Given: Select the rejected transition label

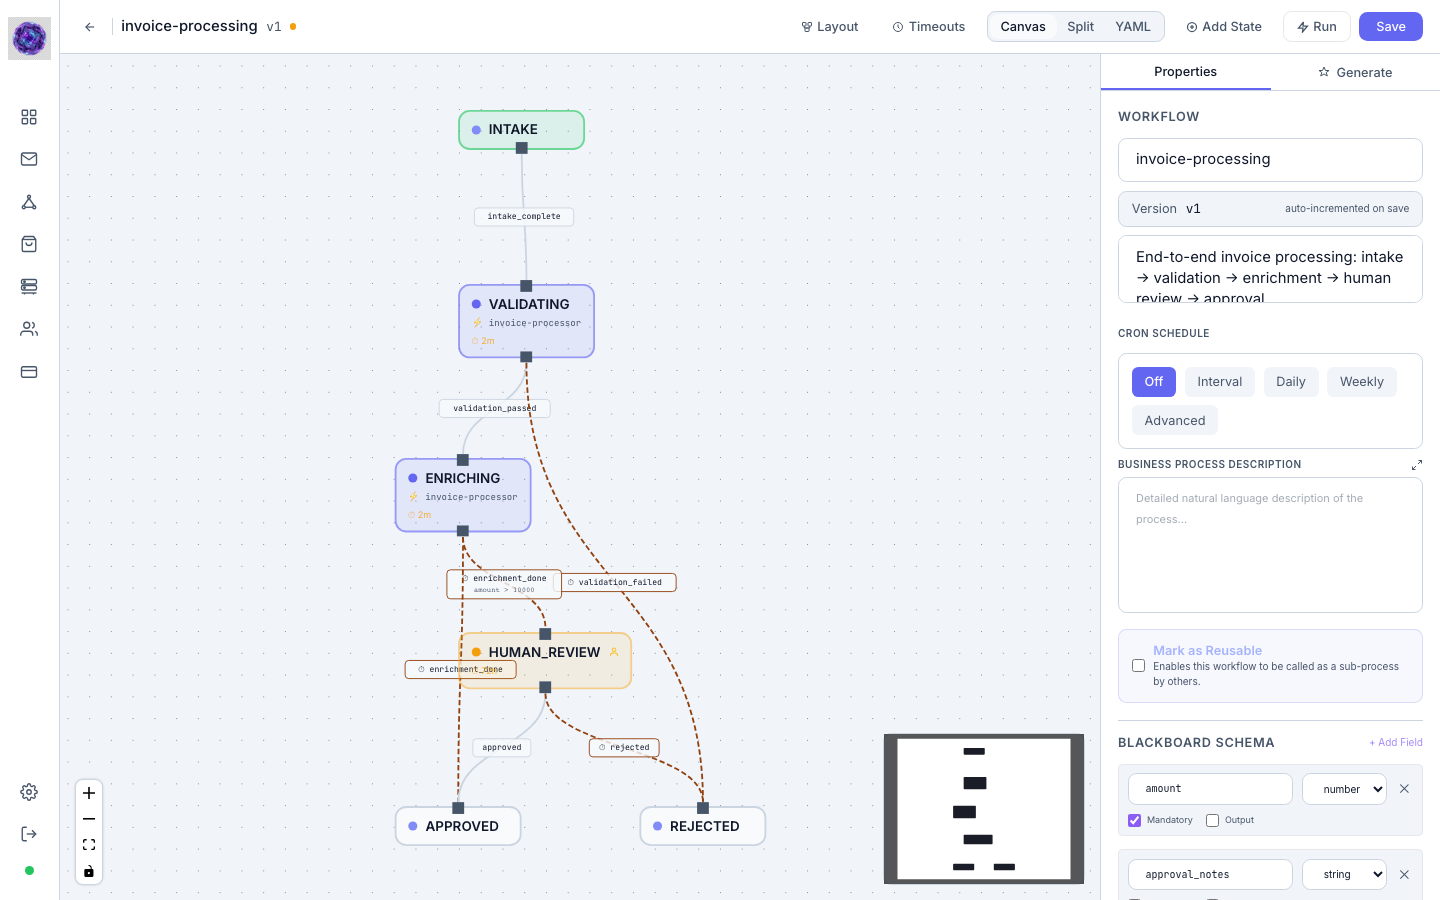Looking at the screenshot, I should pyautogui.click(x=624, y=748).
